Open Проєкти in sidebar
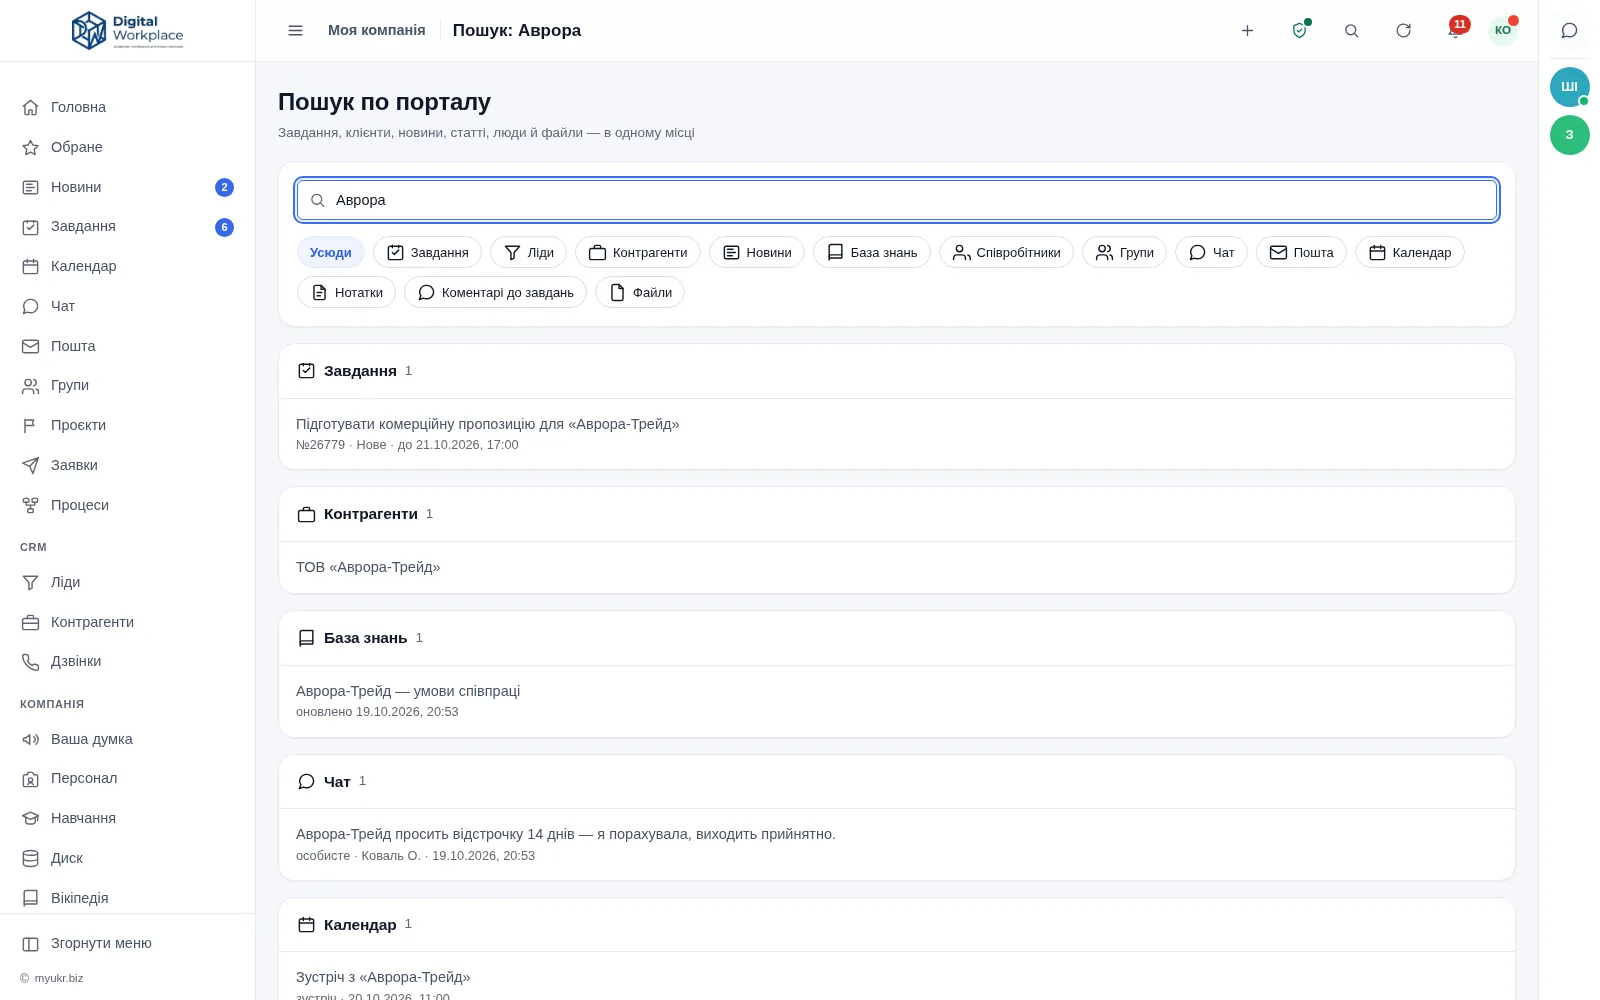1600x1000 pixels. (x=128, y=425)
